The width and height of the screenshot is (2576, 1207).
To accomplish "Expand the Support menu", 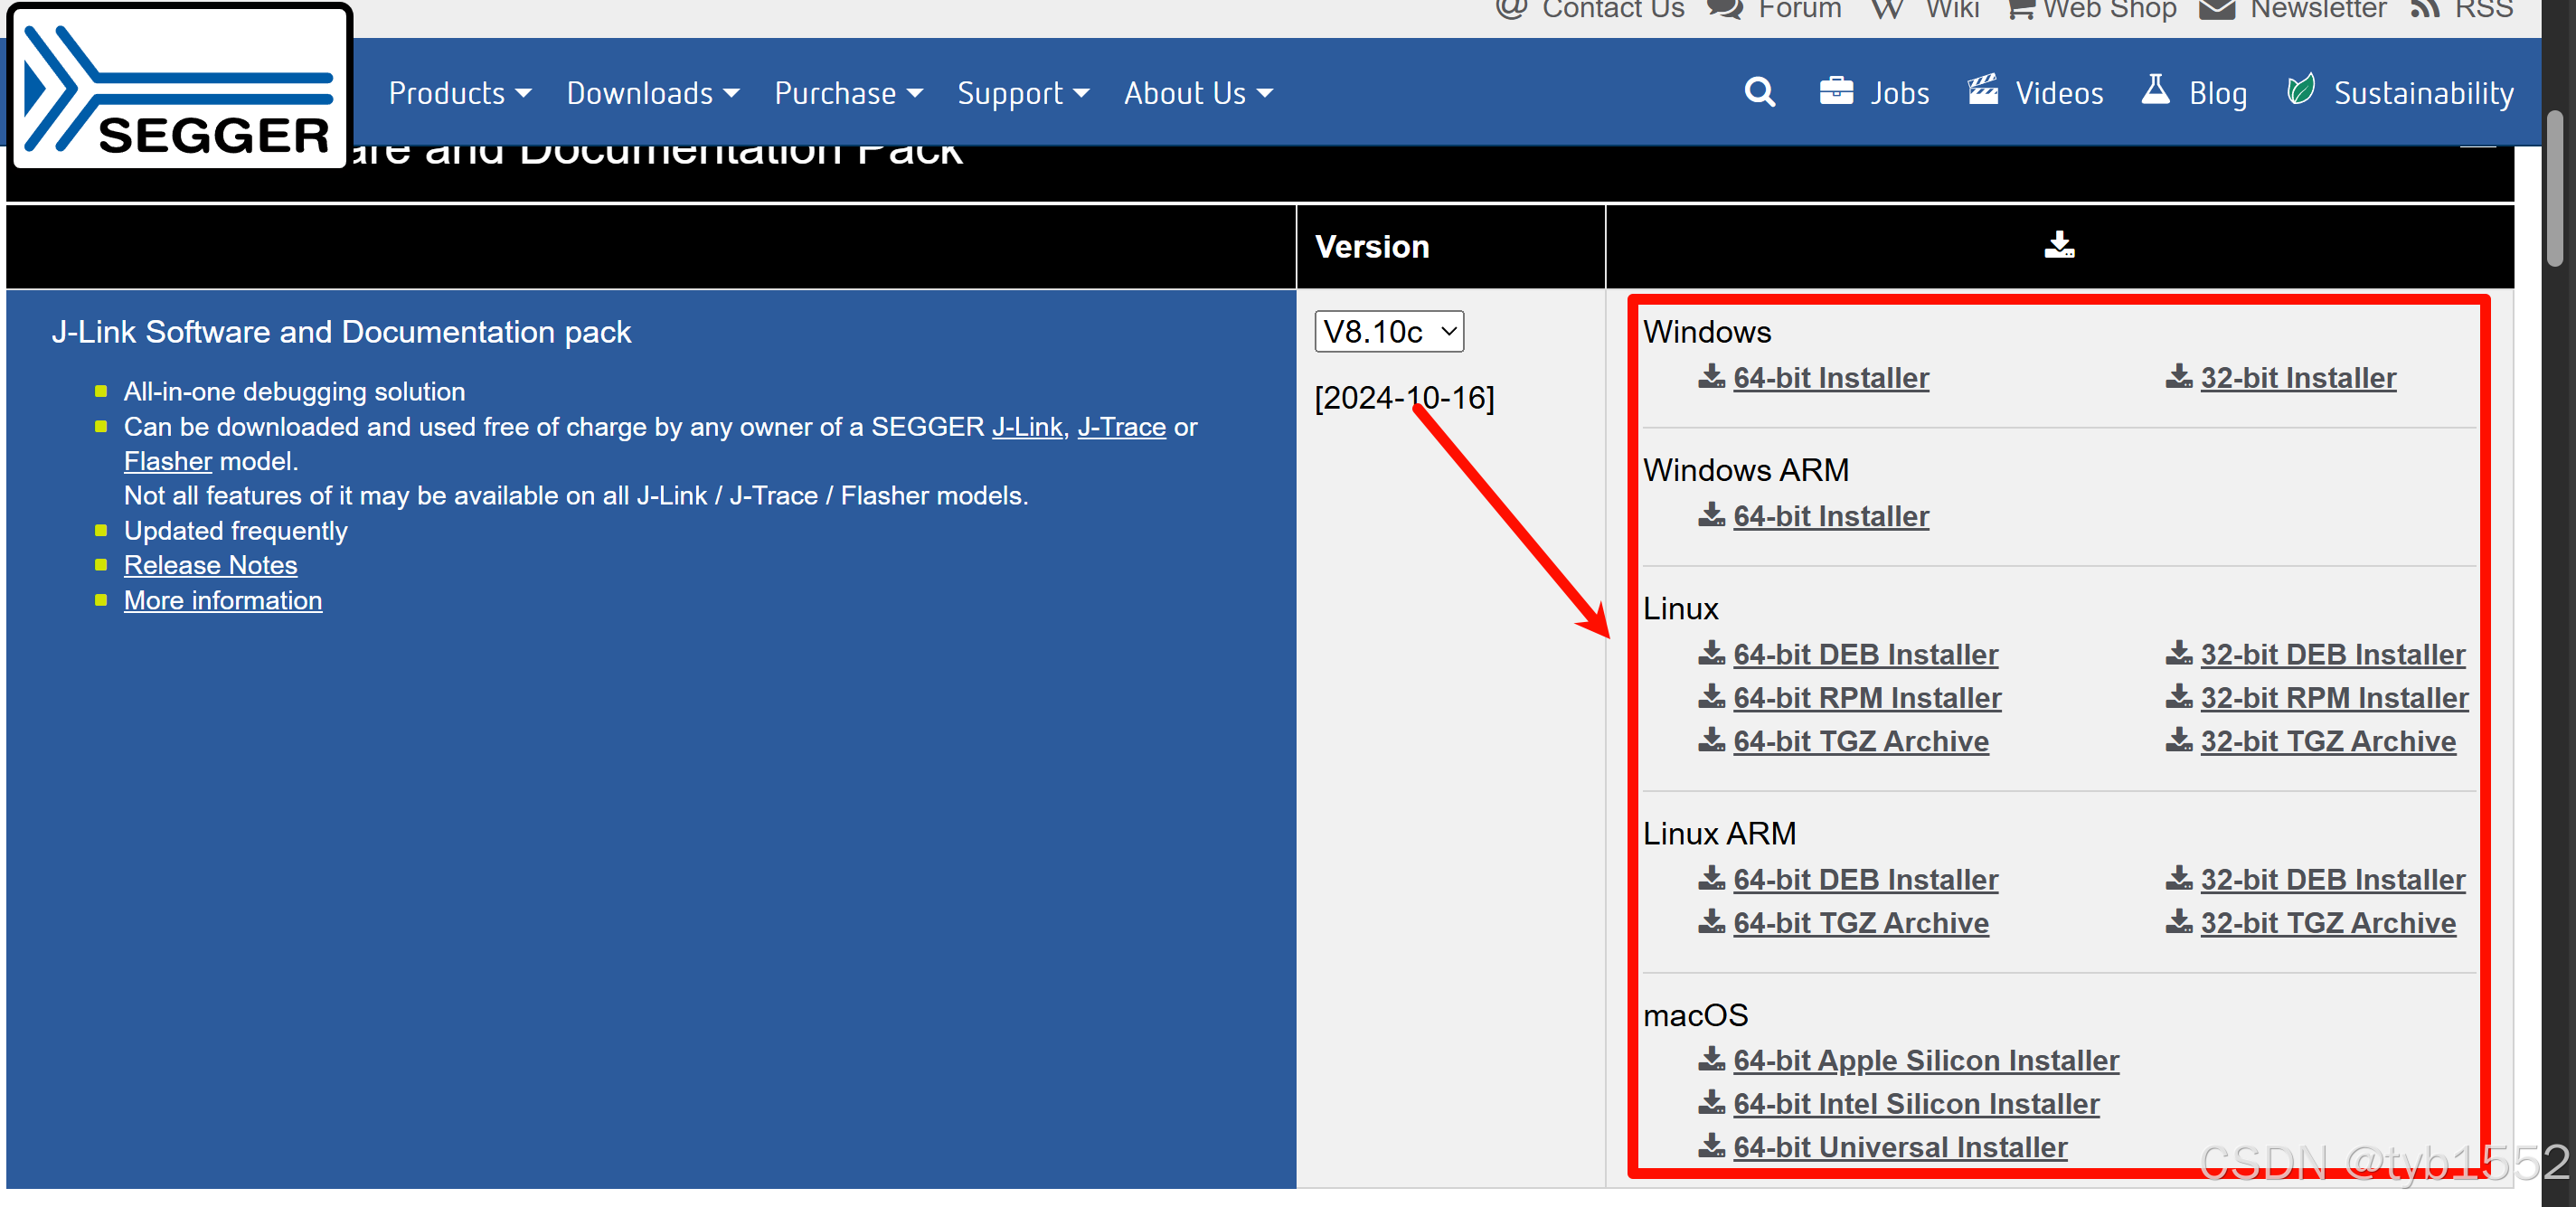I will pos(1023,93).
